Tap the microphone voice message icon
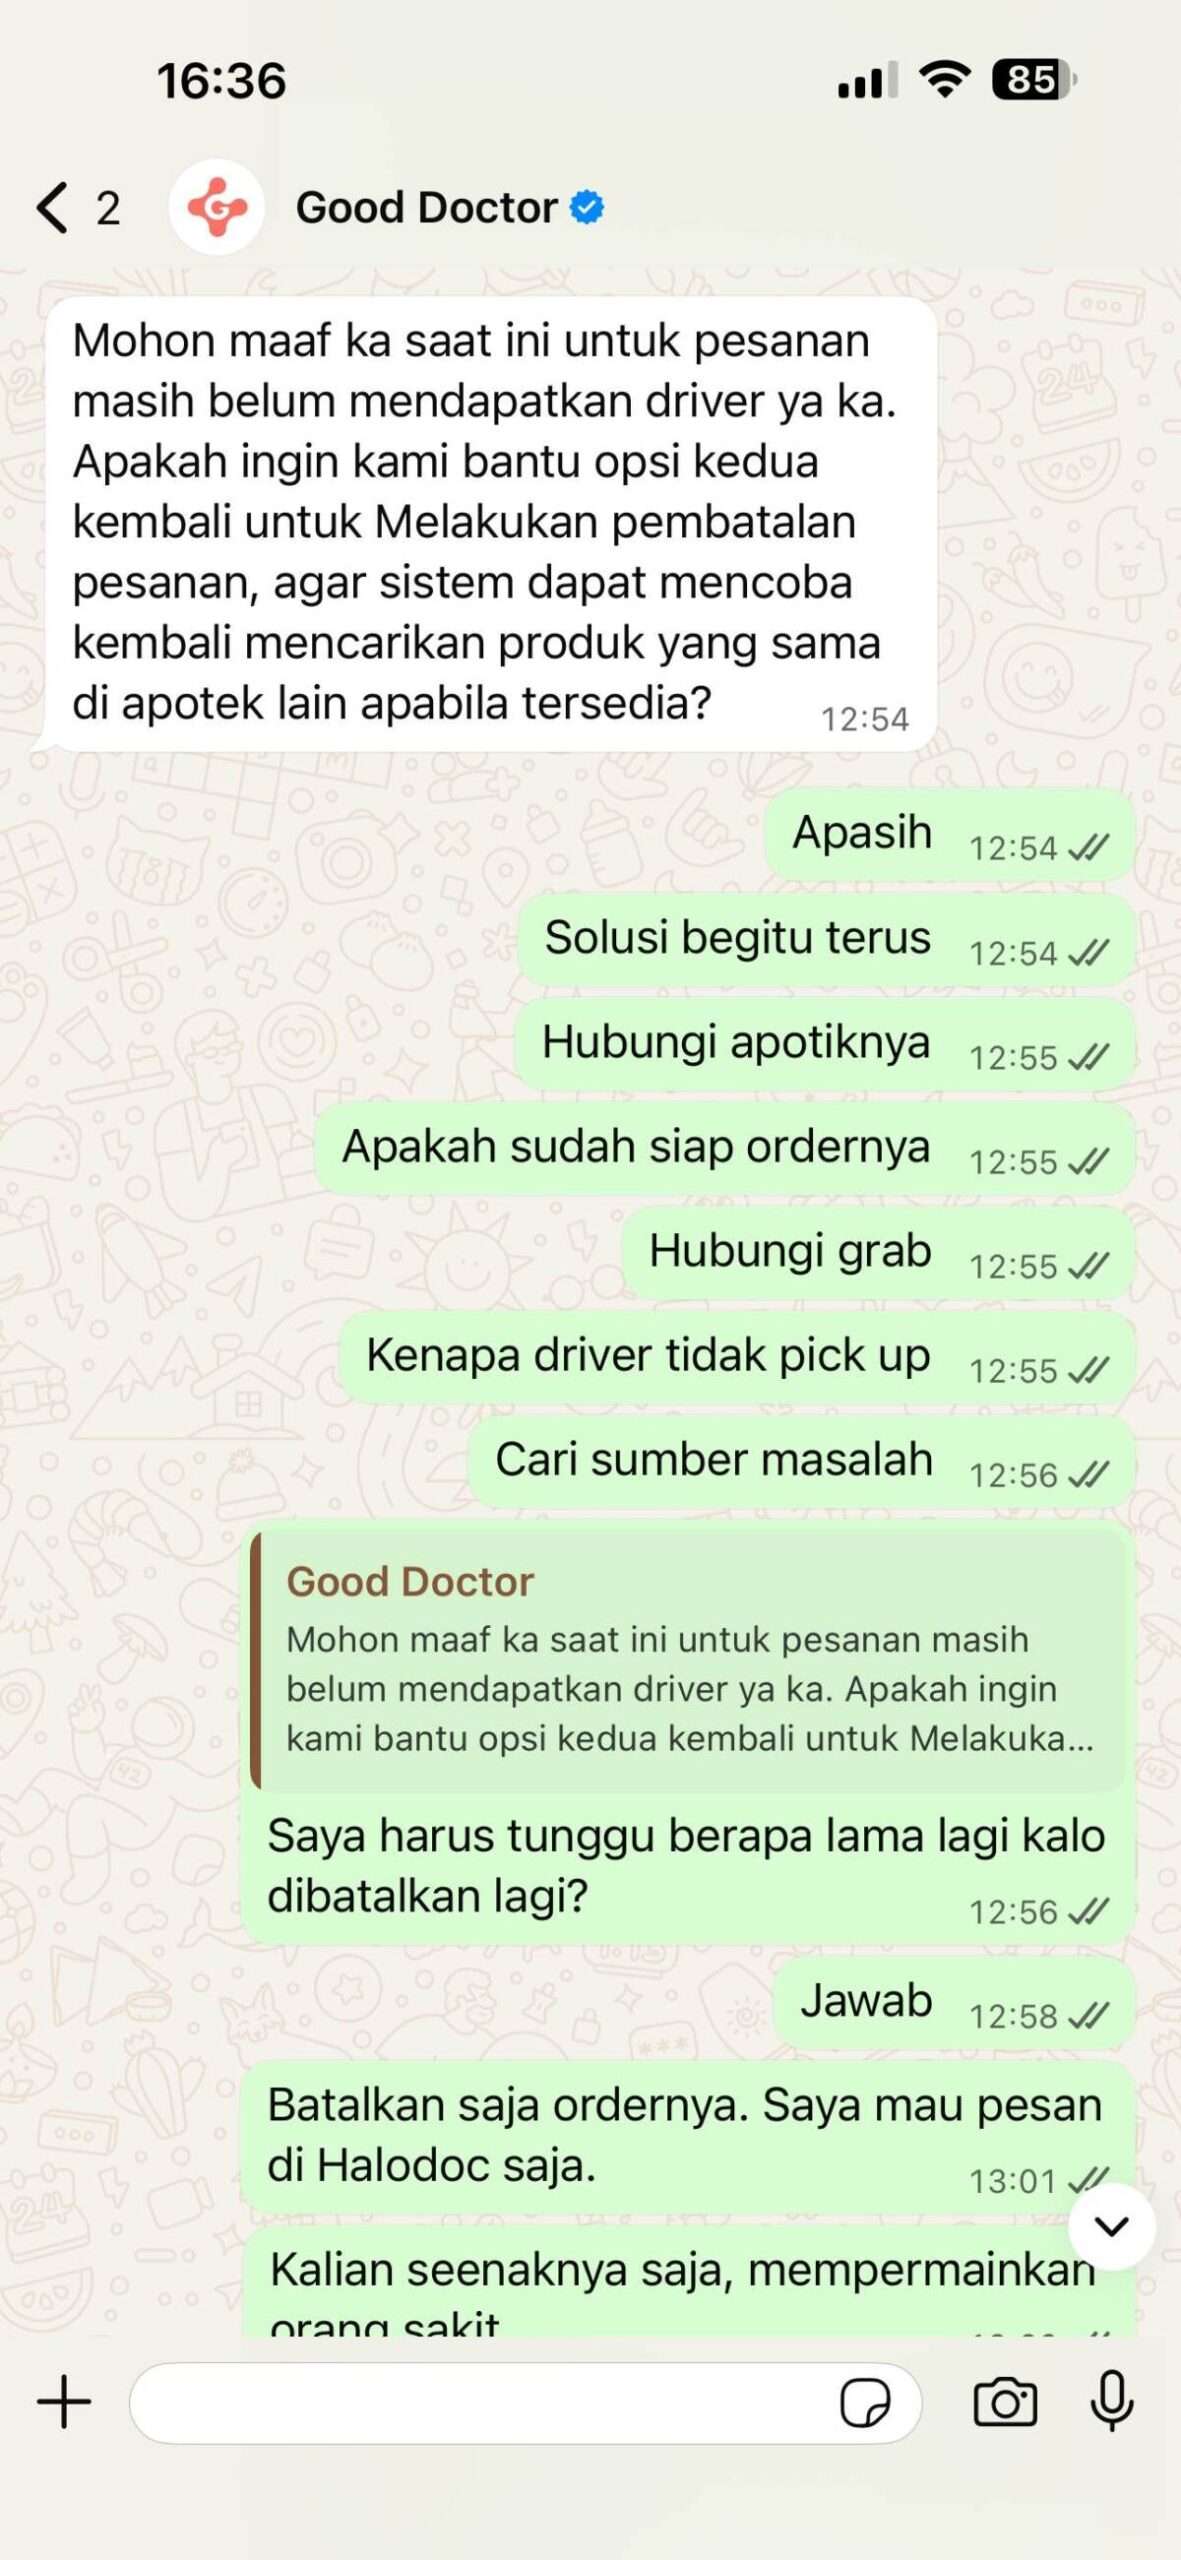1181x2560 pixels. point(1112,2401)
